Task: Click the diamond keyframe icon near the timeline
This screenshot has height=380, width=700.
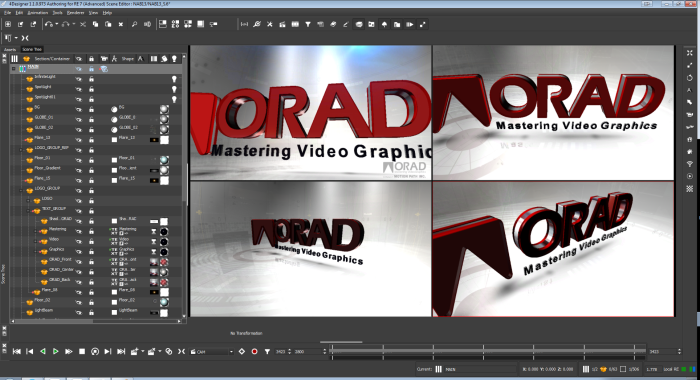Action: click(242, 351)
